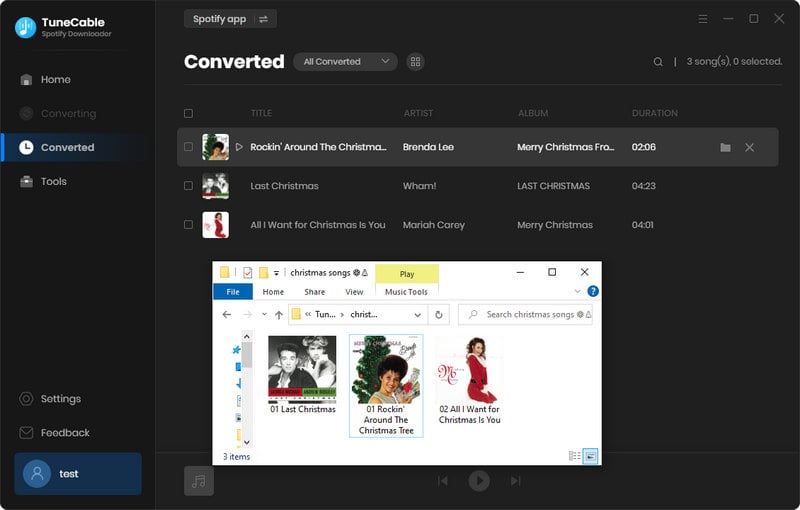Click the search icon in Converted header
The height and width of the screenshot is (510, 800).
(x=658, y=62)
